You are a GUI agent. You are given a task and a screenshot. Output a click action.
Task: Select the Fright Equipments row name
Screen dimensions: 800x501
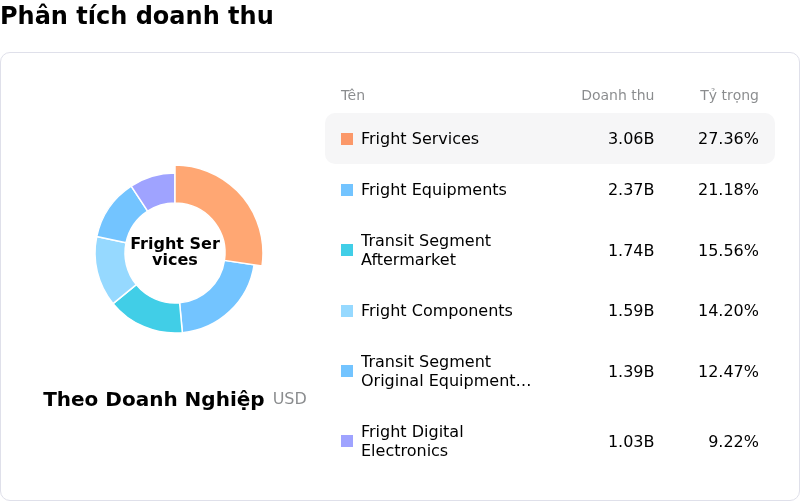[434, 190]
